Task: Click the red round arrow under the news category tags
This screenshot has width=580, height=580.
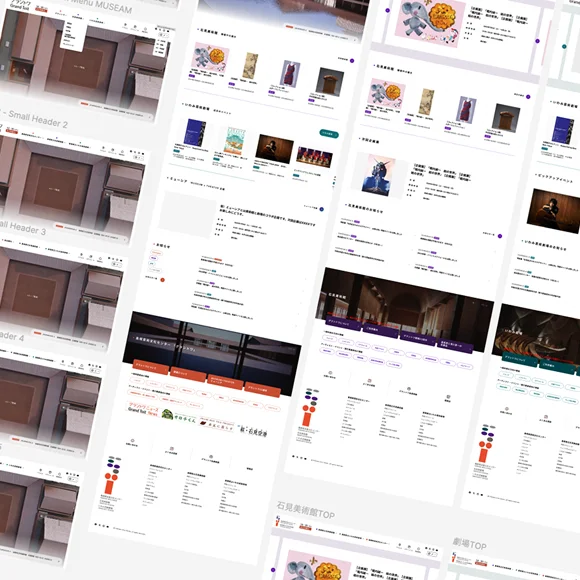Action: point(162,280)
